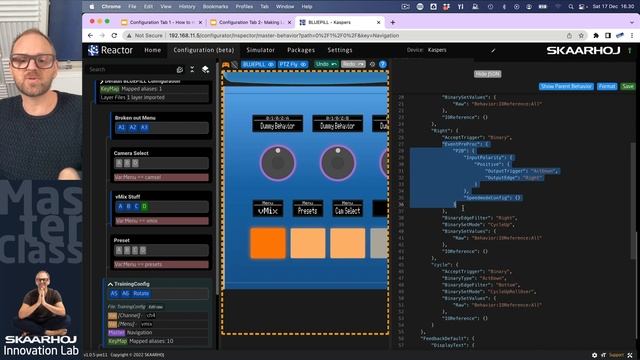Click the second Dummy Behavior display
The image size is (640, 360).
click(338, 124)
